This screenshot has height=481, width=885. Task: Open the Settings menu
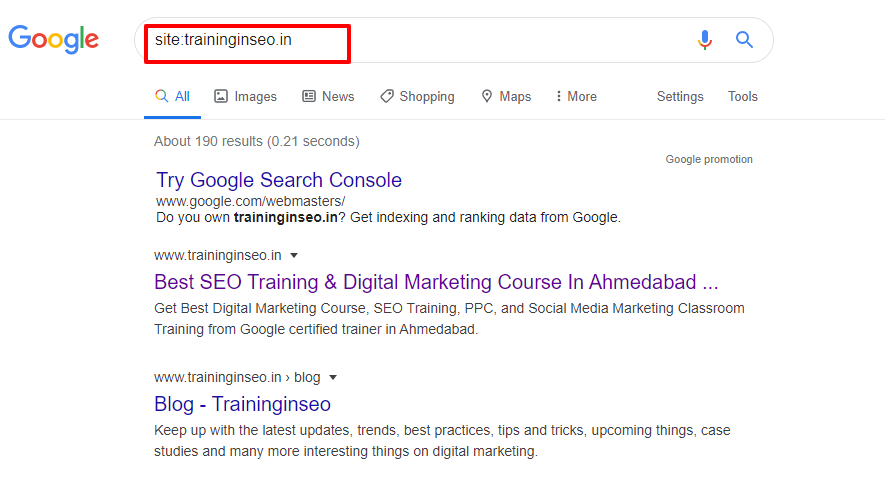[x=680, y=97]
